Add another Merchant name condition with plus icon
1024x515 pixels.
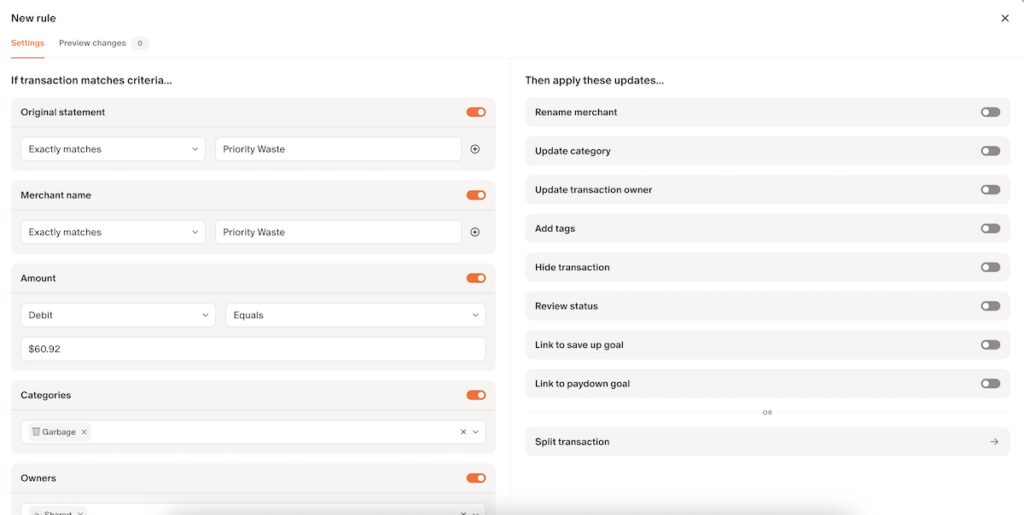tap(475, 232)
